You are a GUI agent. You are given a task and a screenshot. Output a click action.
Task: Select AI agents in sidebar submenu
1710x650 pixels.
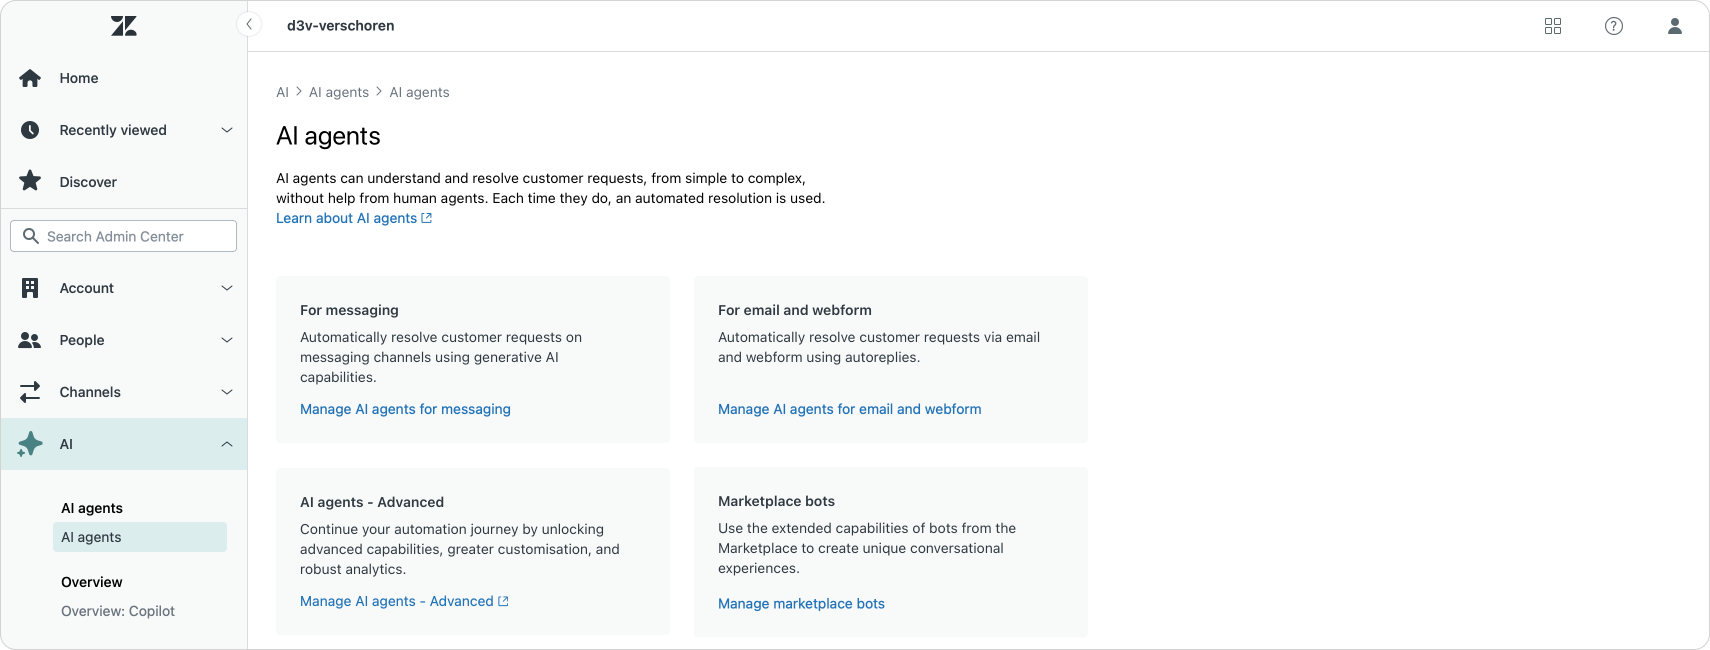[91, 537]
